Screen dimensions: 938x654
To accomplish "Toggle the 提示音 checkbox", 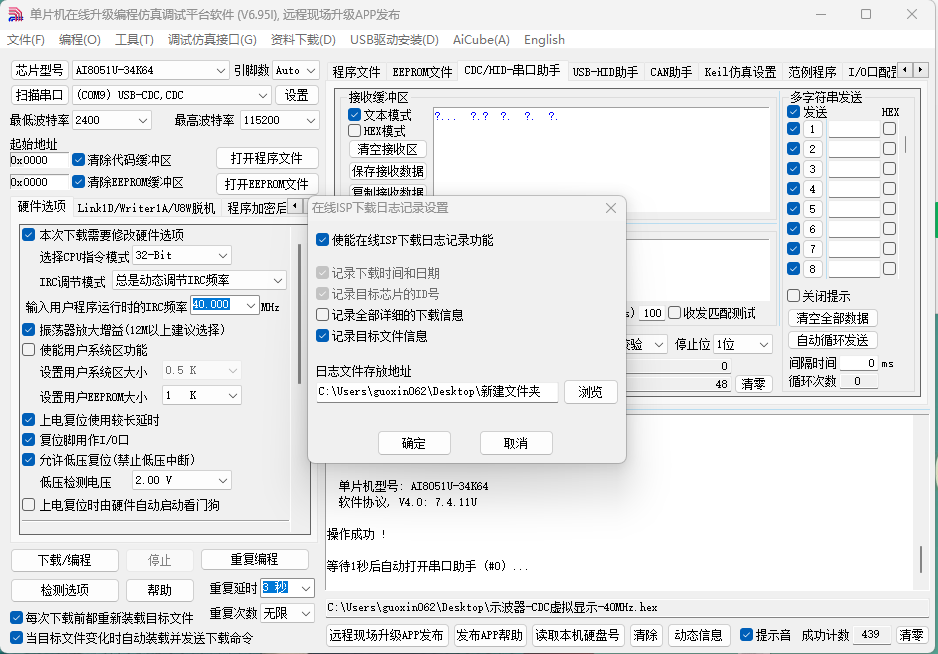I will 746,635.
